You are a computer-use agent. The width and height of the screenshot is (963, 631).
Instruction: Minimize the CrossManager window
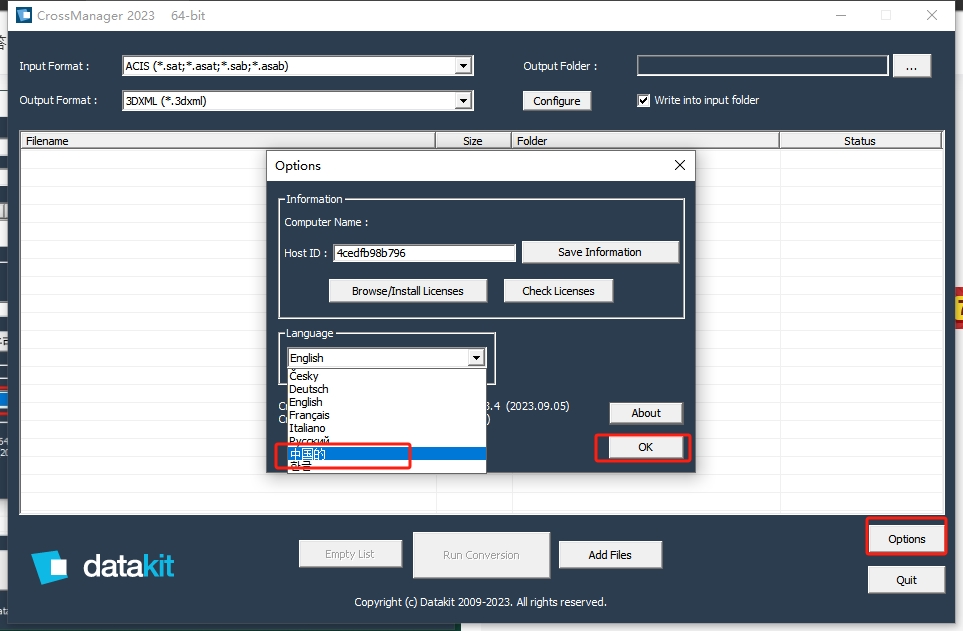click(841, 15)
